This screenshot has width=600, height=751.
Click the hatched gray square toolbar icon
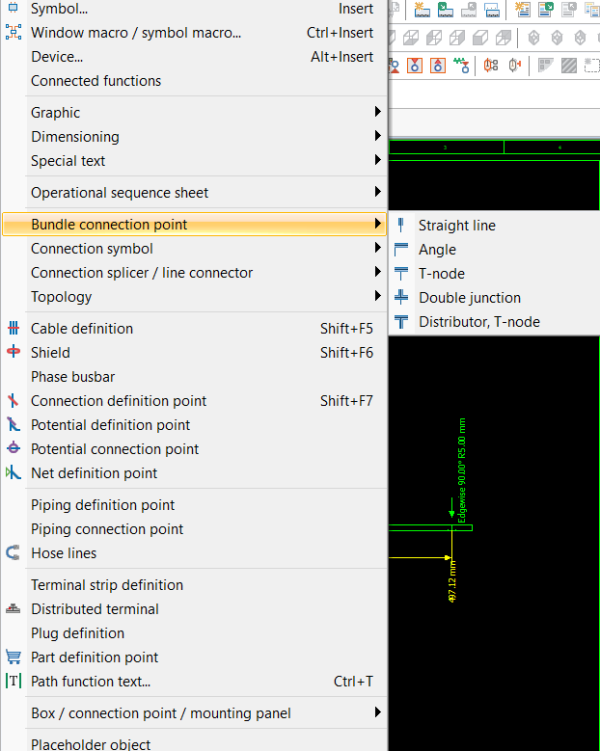tap(568, 65)
